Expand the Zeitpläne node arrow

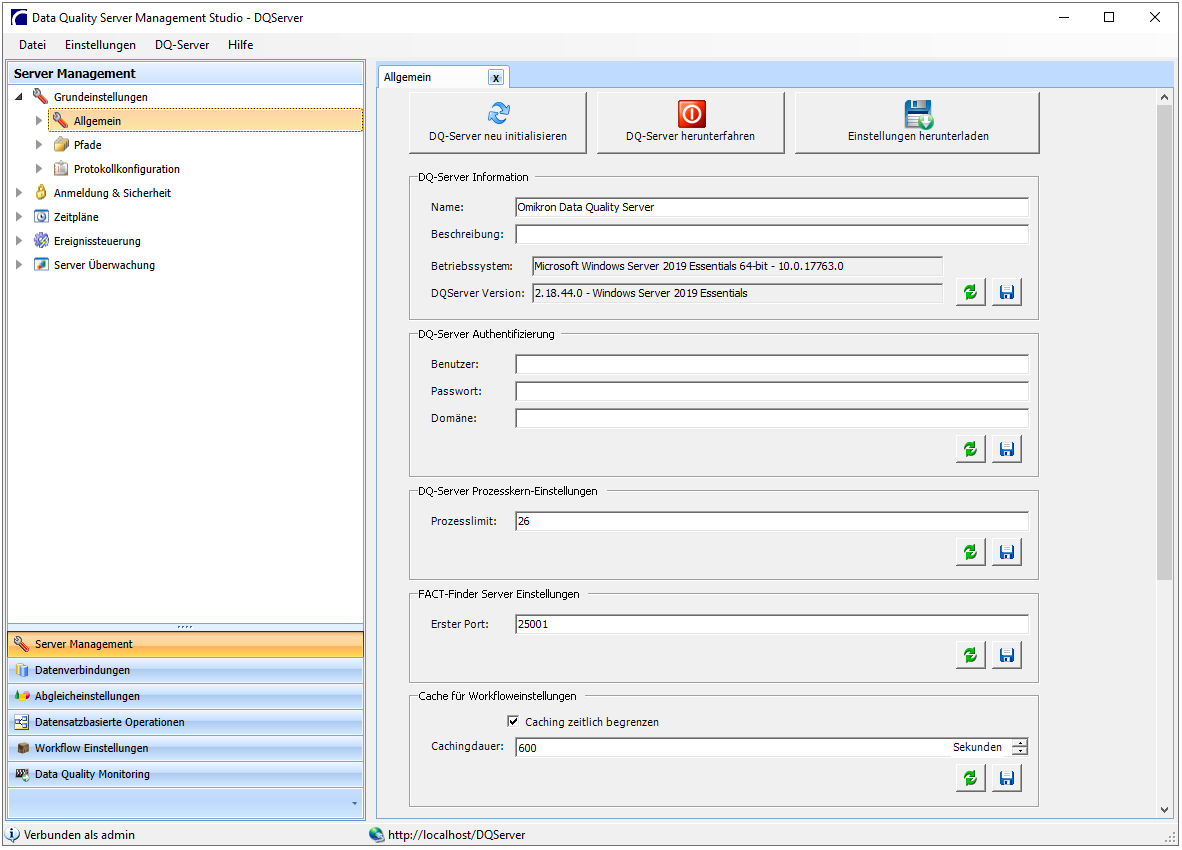pyautogui.click(x=19, y=217)
